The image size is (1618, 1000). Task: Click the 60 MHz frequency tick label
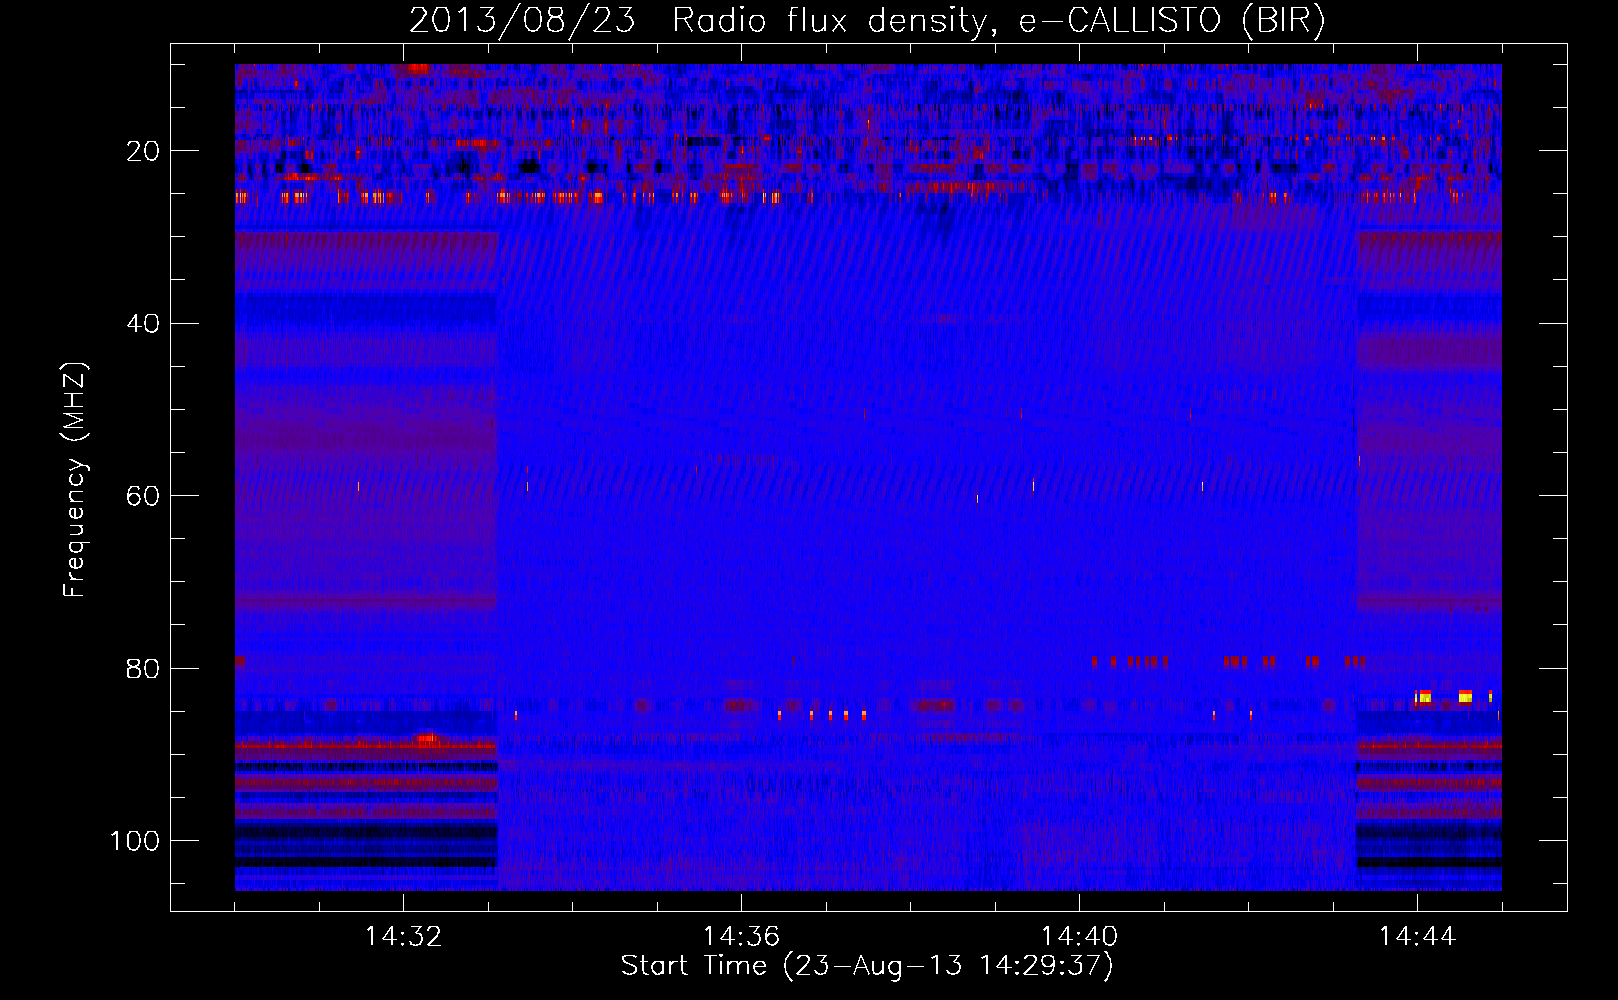point(143,496)
